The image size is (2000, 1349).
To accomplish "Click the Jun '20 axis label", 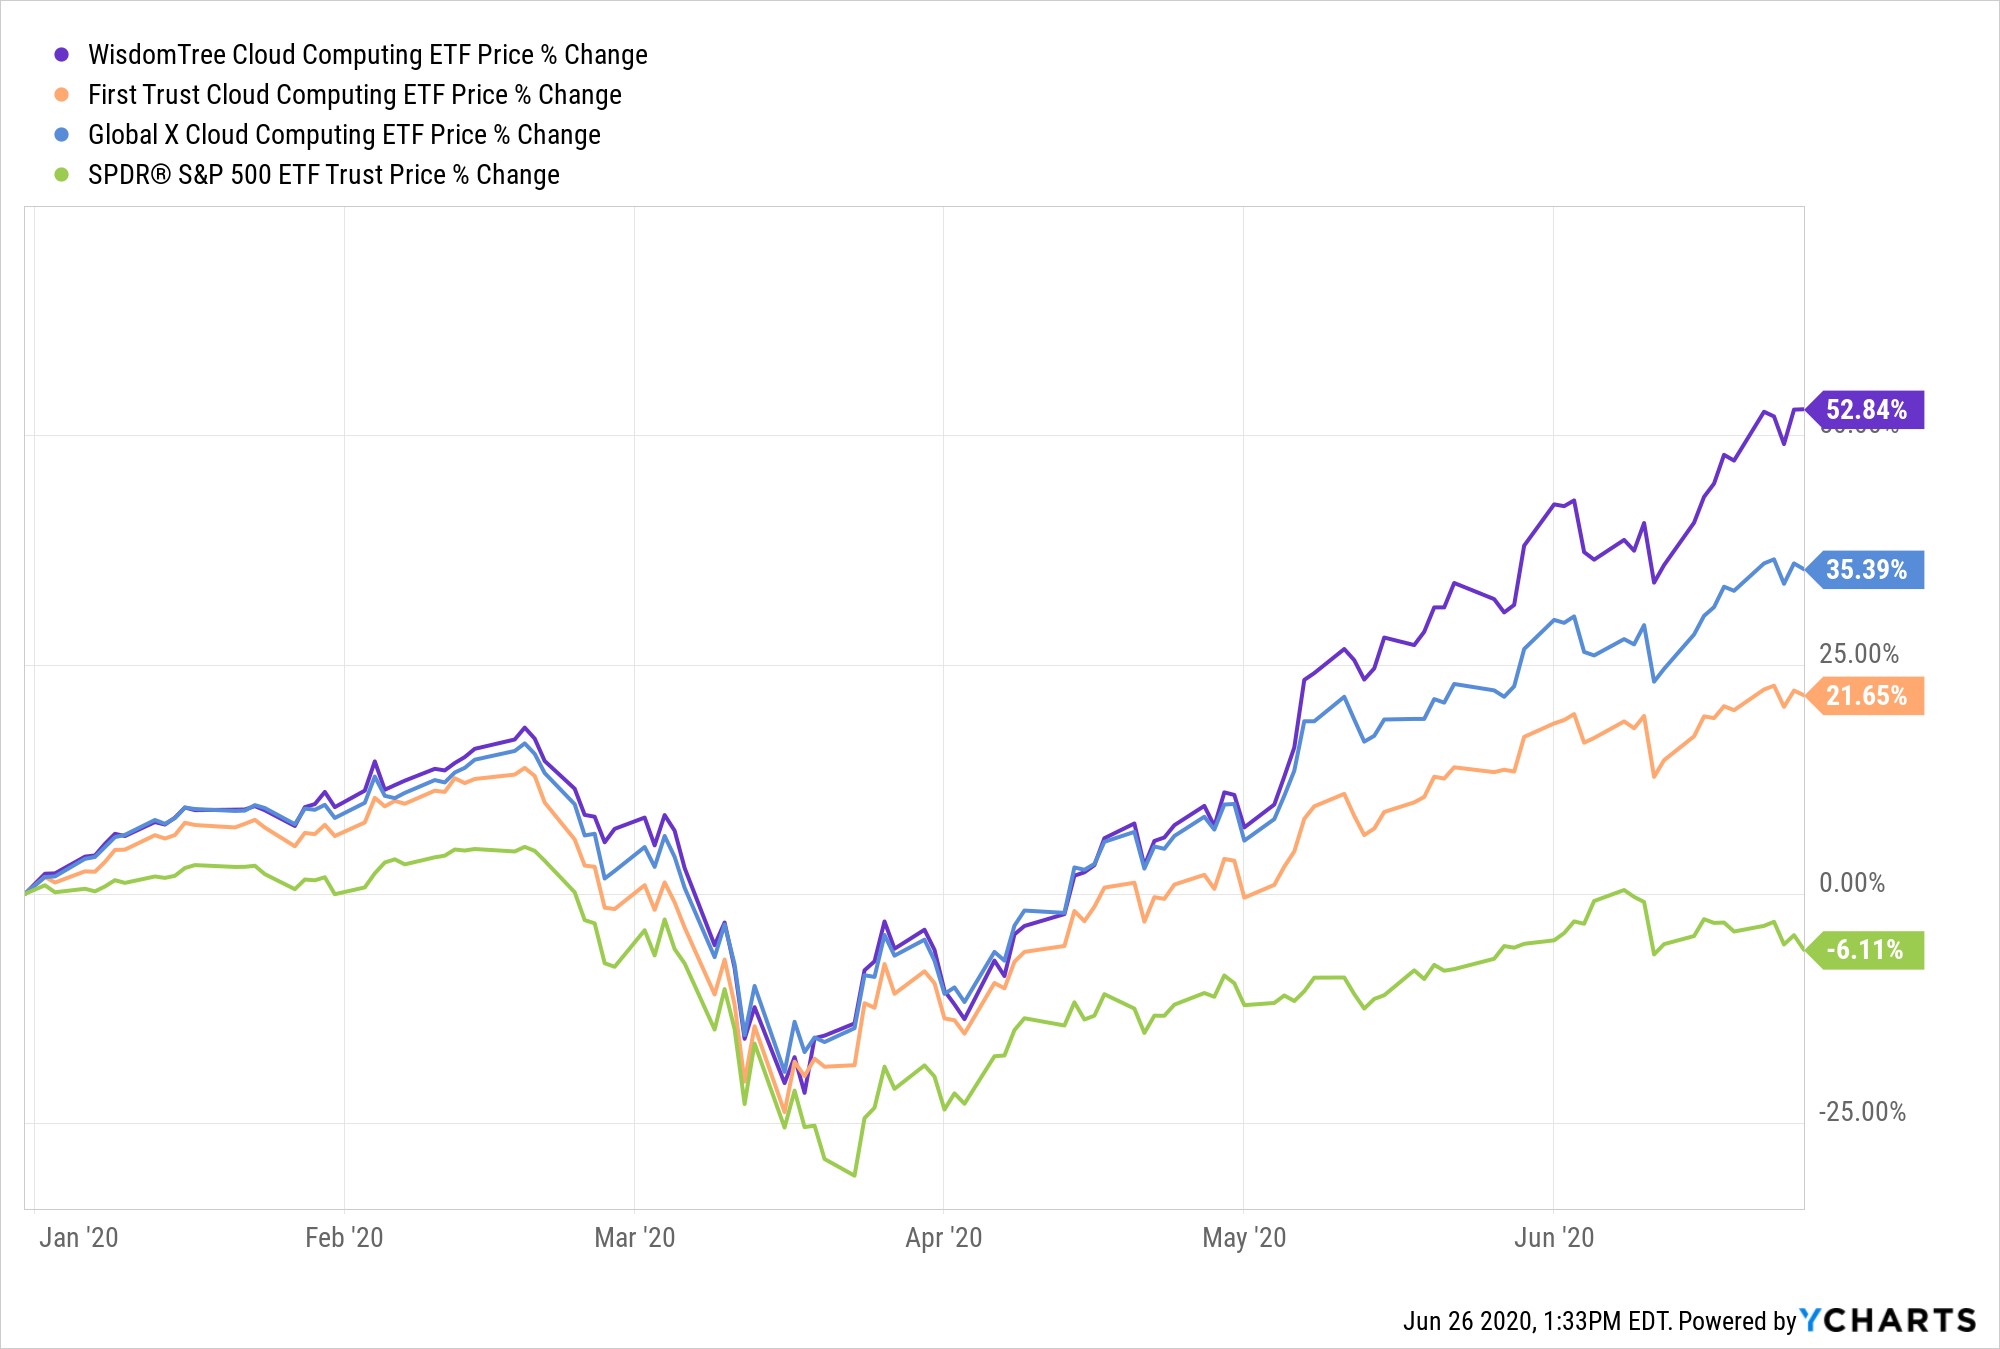I will (1554, 1238).
